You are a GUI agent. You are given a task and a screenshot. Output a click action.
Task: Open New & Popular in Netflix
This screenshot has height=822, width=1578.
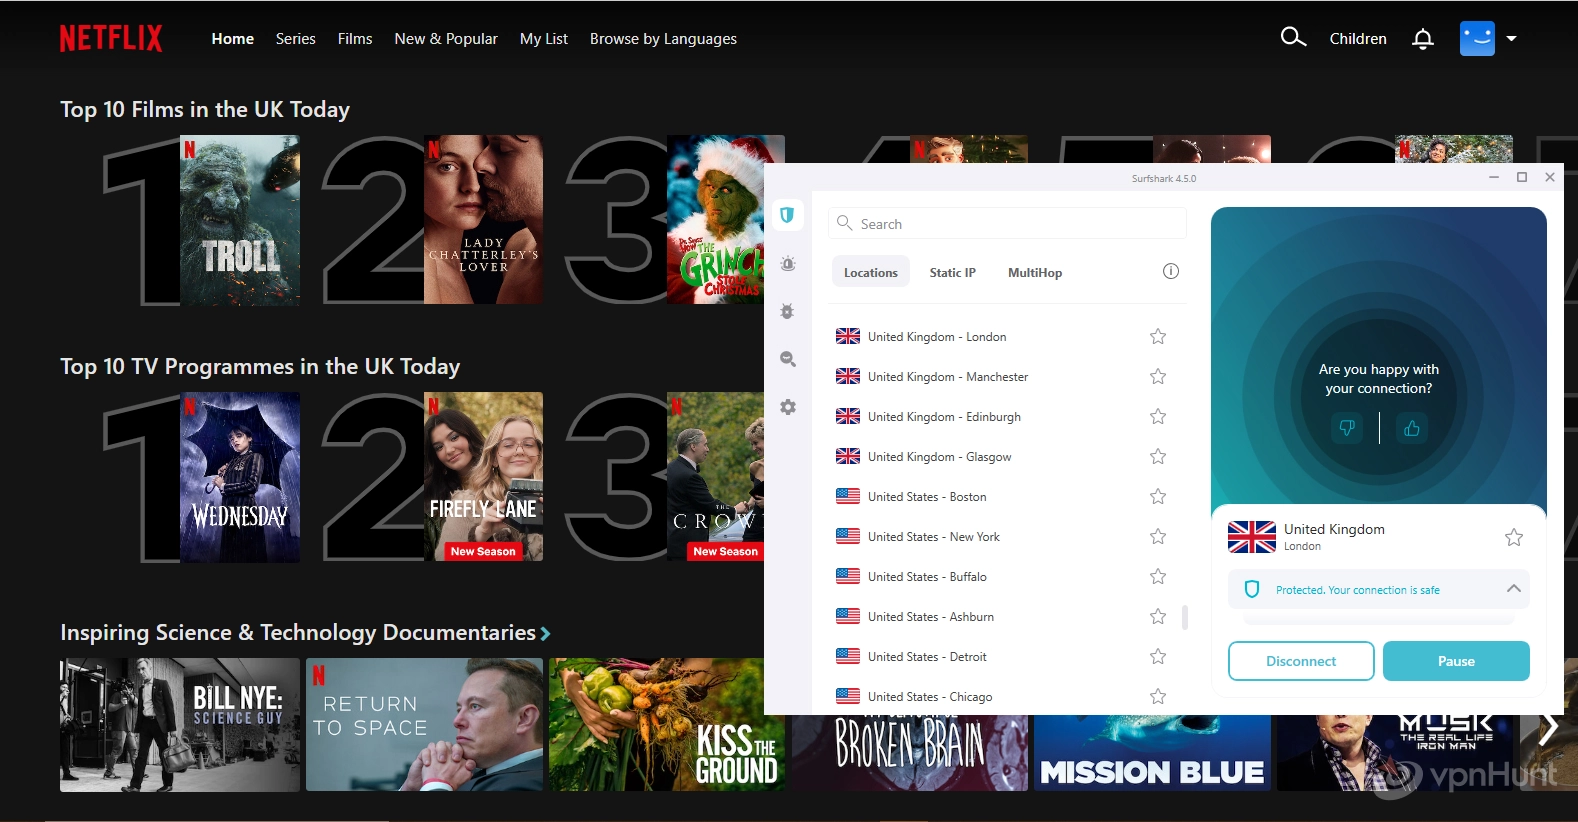[x=446, y=39]
